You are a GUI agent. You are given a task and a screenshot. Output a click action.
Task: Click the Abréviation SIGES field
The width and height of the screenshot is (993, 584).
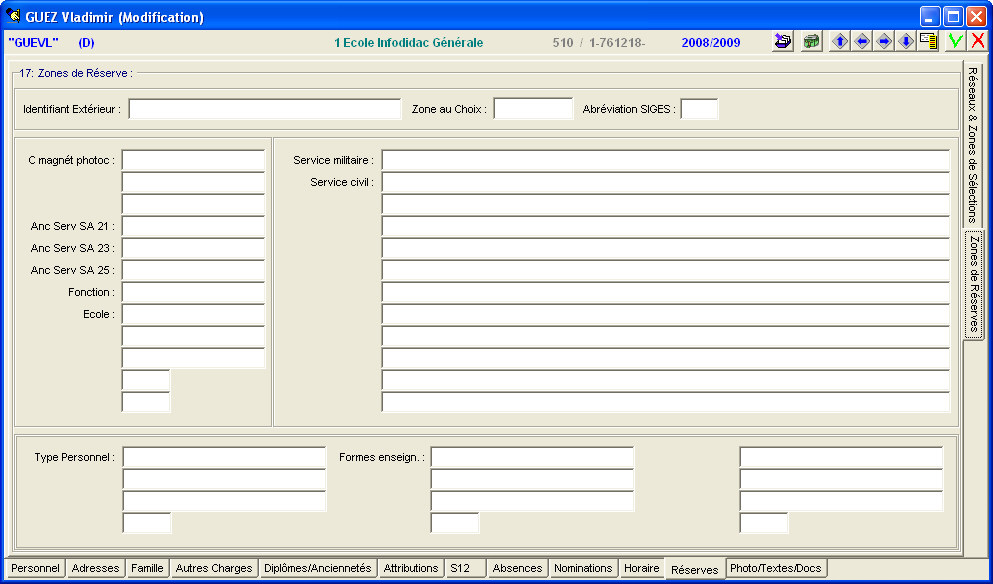[x=699, y=109]
